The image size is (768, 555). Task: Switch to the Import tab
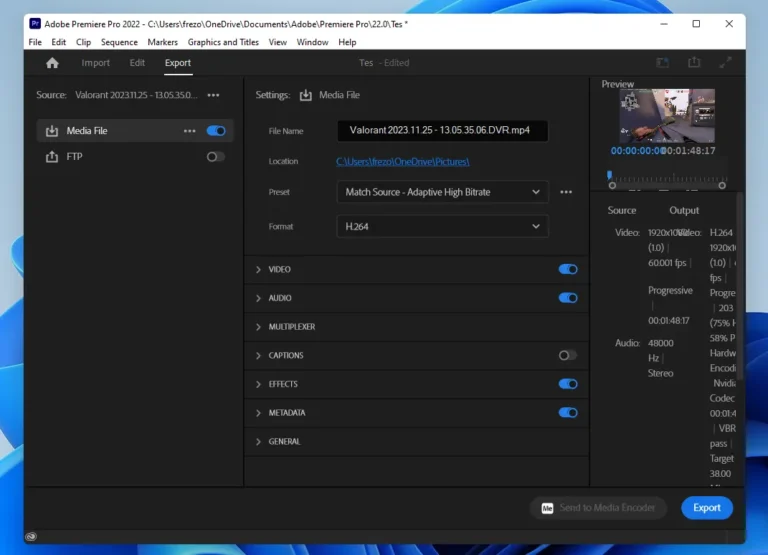pyautogui.click(x=96, y=63)
